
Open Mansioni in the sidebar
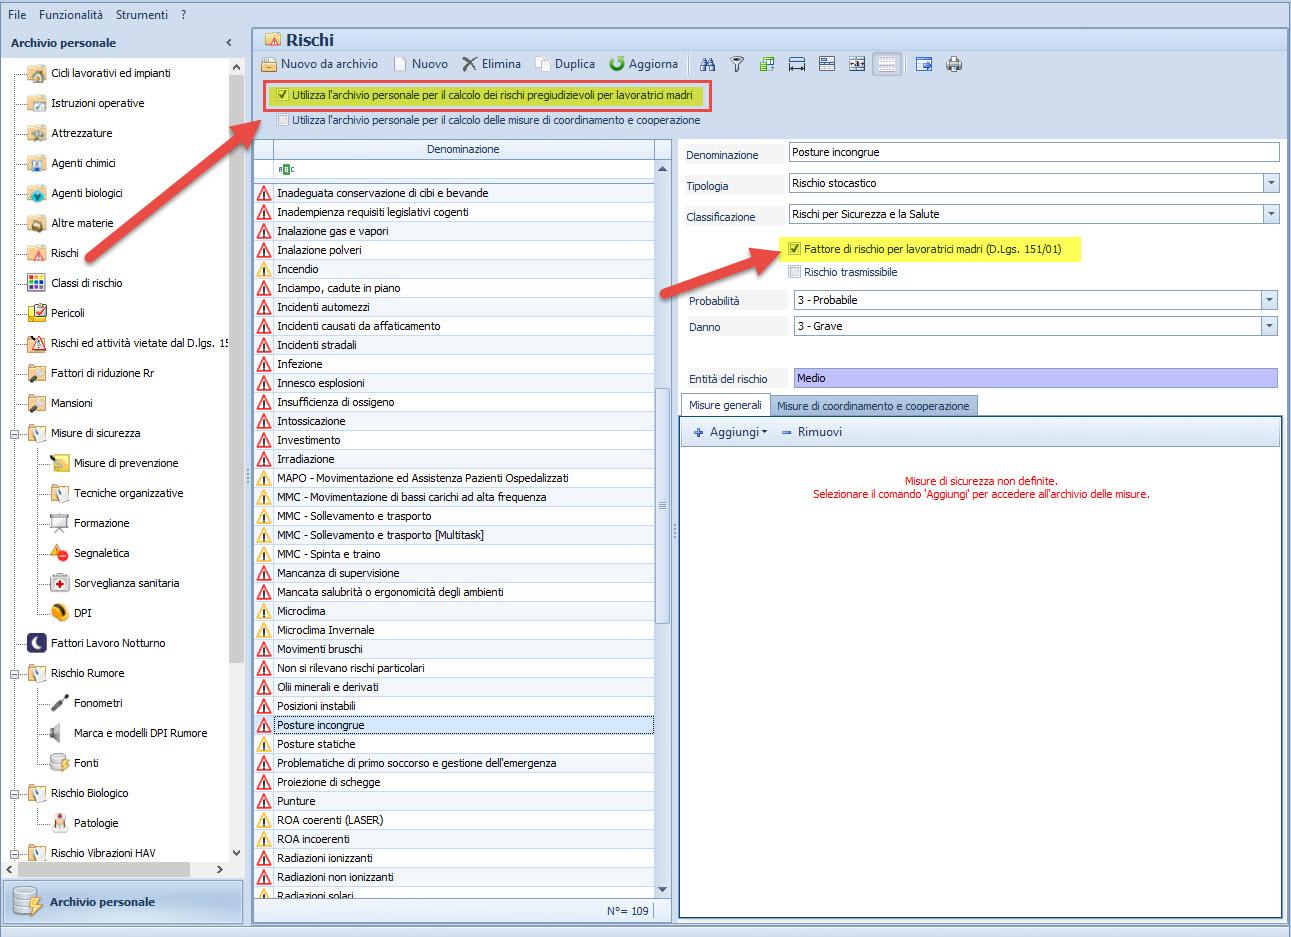pyautogui.click(x=71, y=403)
